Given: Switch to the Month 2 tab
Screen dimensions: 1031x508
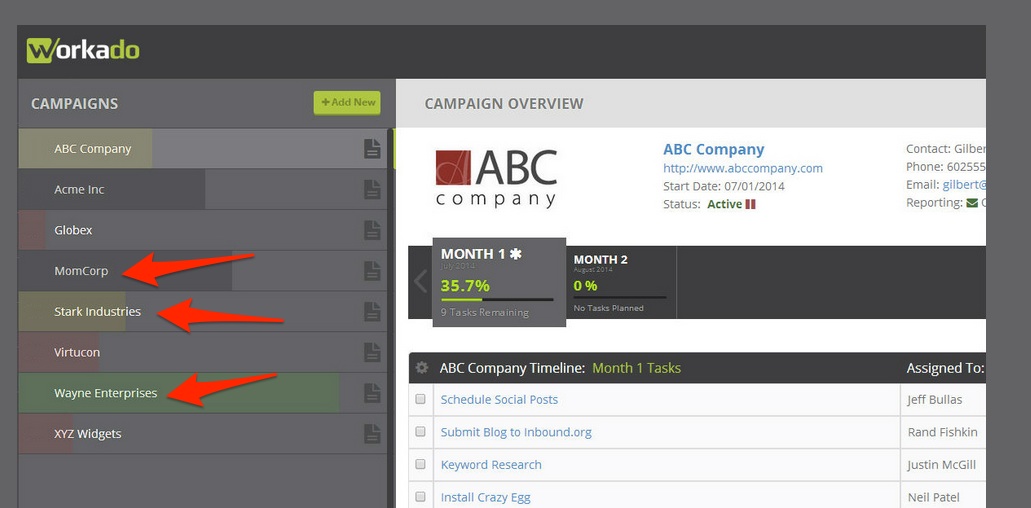Looking at the screenshot, I should [621, 282].
